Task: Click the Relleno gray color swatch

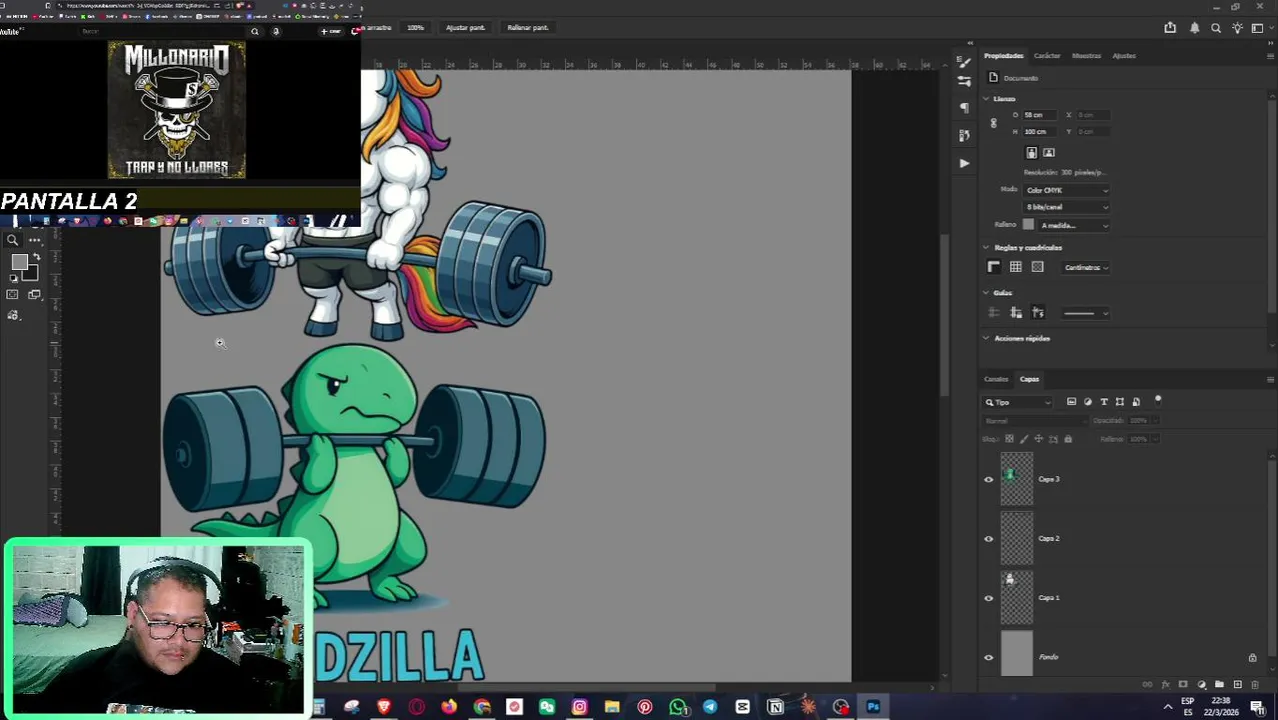Action: coord(1028,225)
